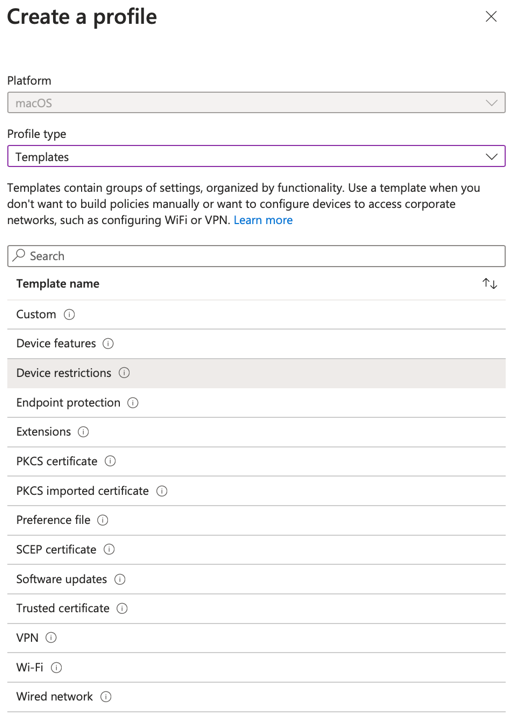Image resolution: width=519 pixels, height=725 pixels.
Task: Show info tooltip for Extensions
Action: [x=83, y=432]
